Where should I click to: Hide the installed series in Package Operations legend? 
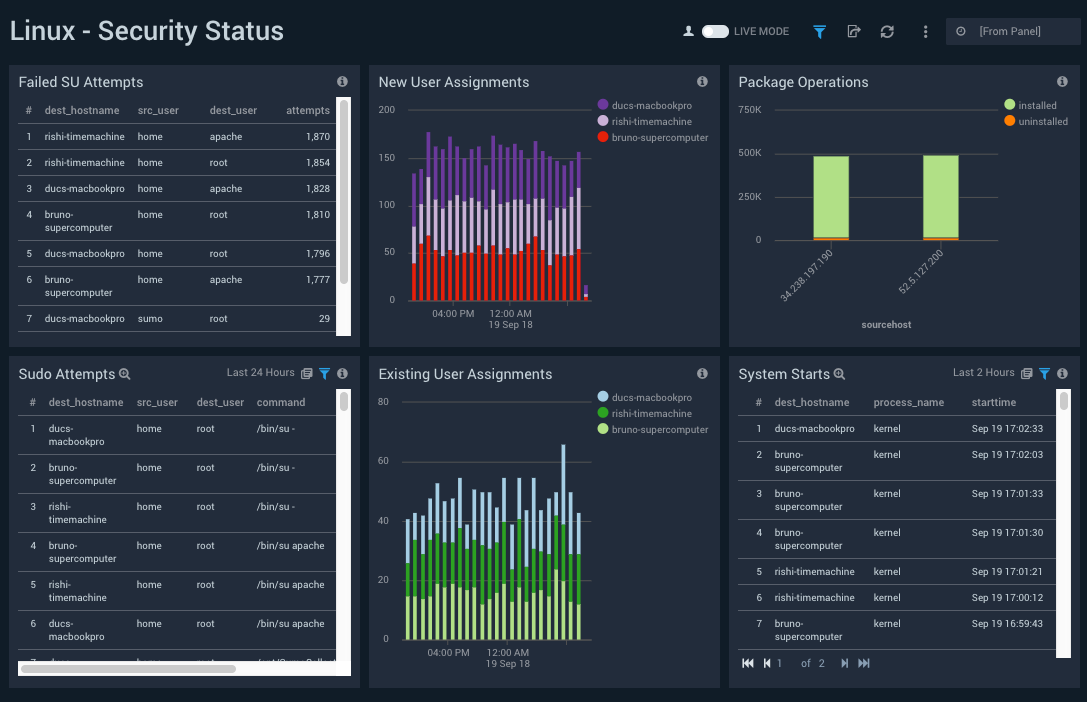[1030, 103]
